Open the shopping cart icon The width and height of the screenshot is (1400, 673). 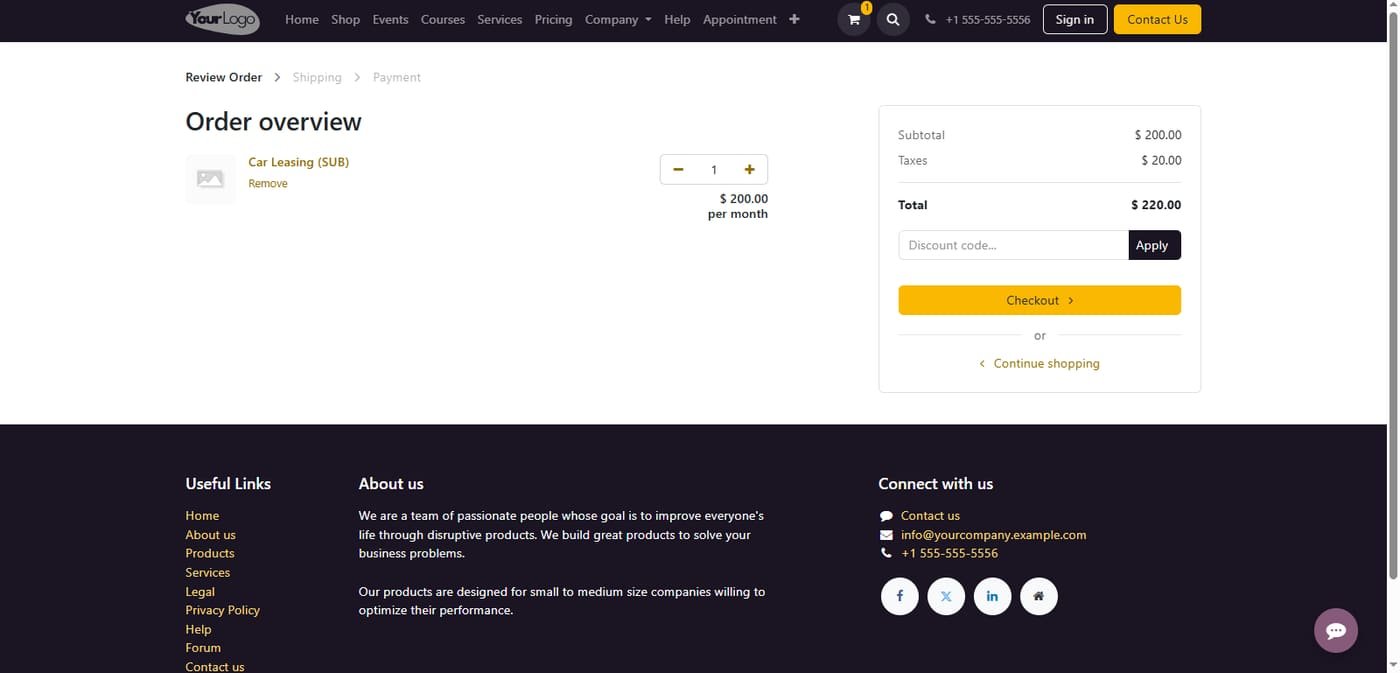tap(854, 19)
